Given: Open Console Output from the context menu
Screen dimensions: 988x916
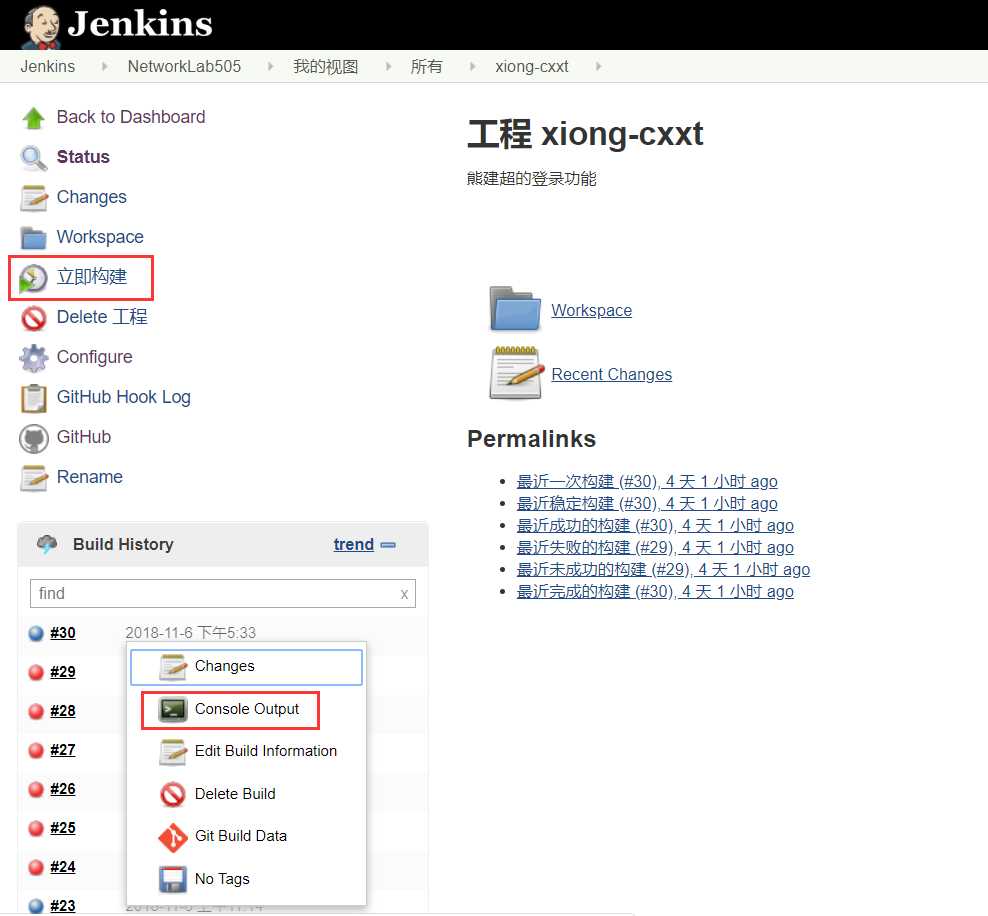Looking at the screenshot, I should [246, 709].
